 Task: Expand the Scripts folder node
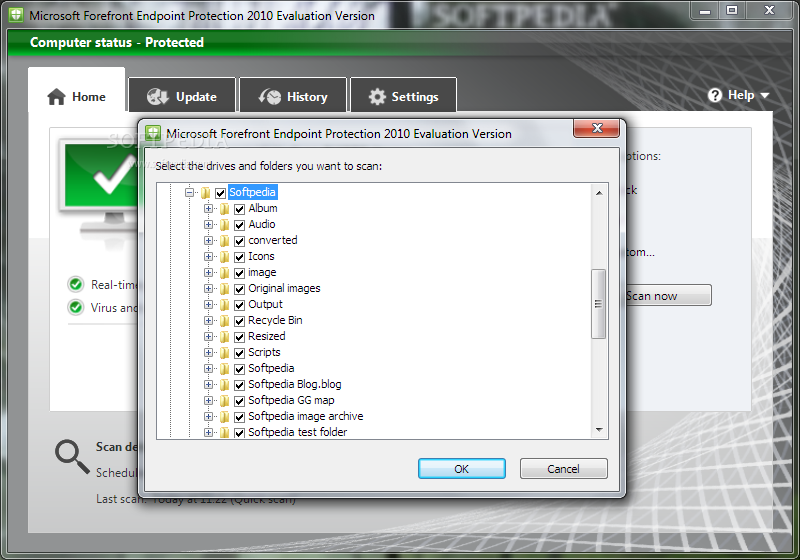pos(208,352)
